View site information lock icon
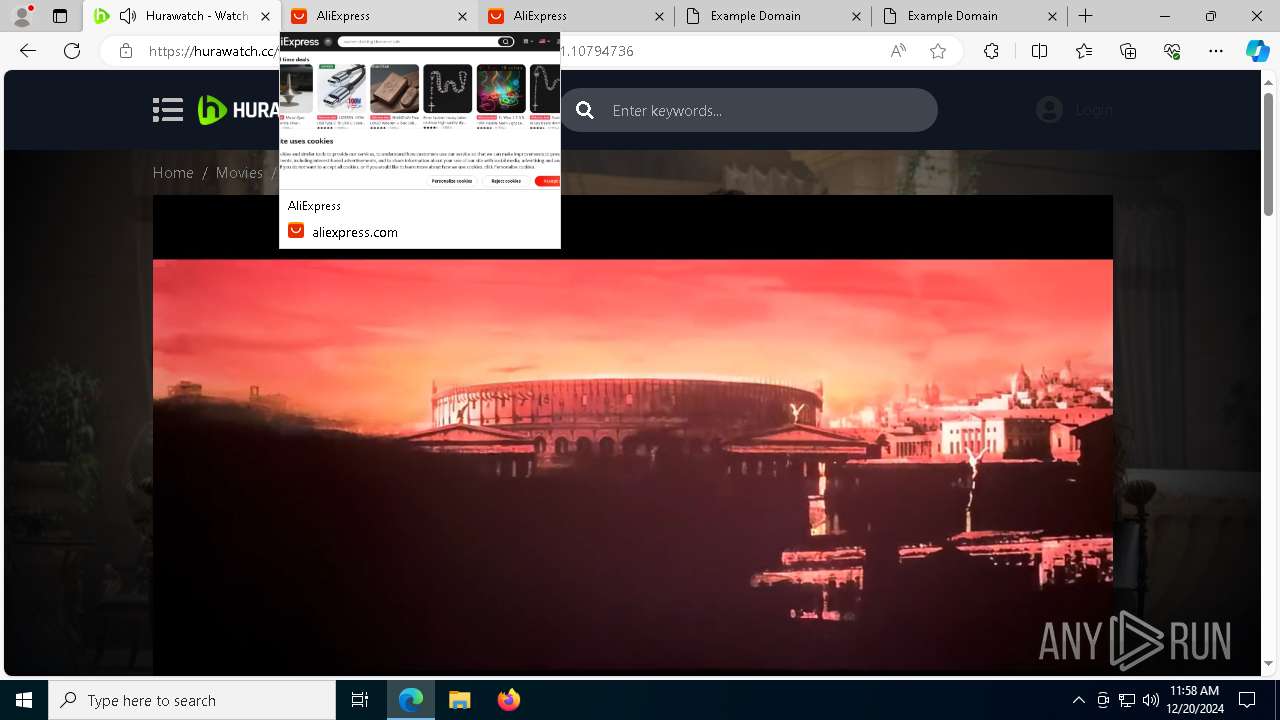The height and width of the screenshot is (720, 1280). [125, 51]
